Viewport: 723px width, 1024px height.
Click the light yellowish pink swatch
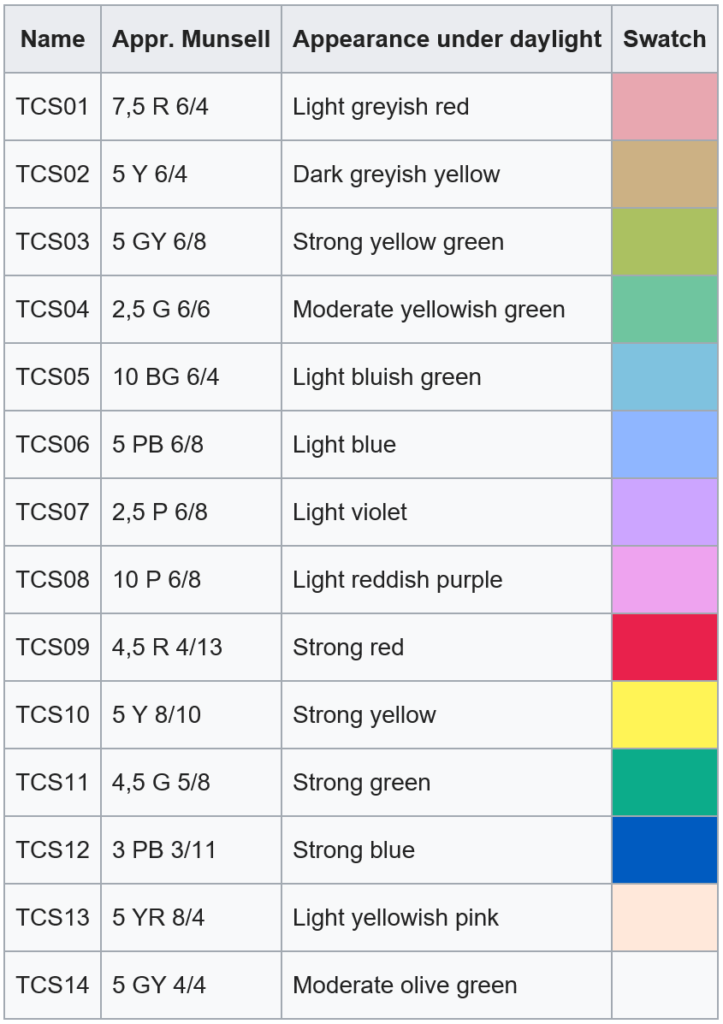click(x=665, y=917)
